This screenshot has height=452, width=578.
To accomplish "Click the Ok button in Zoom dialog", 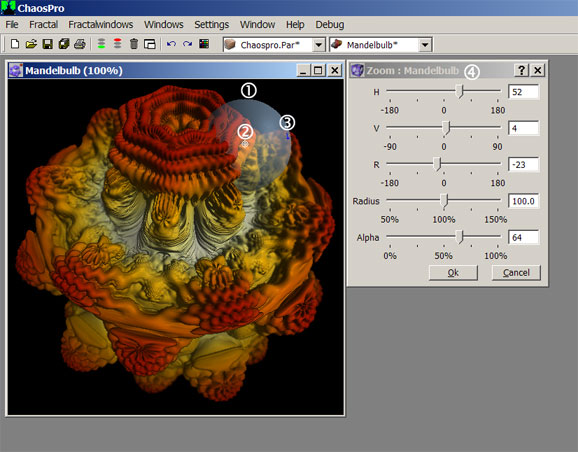I will 453,273.
